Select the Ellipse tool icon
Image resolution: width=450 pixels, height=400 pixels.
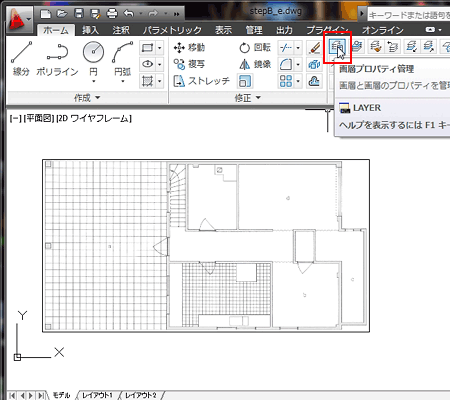pos(147,64)
